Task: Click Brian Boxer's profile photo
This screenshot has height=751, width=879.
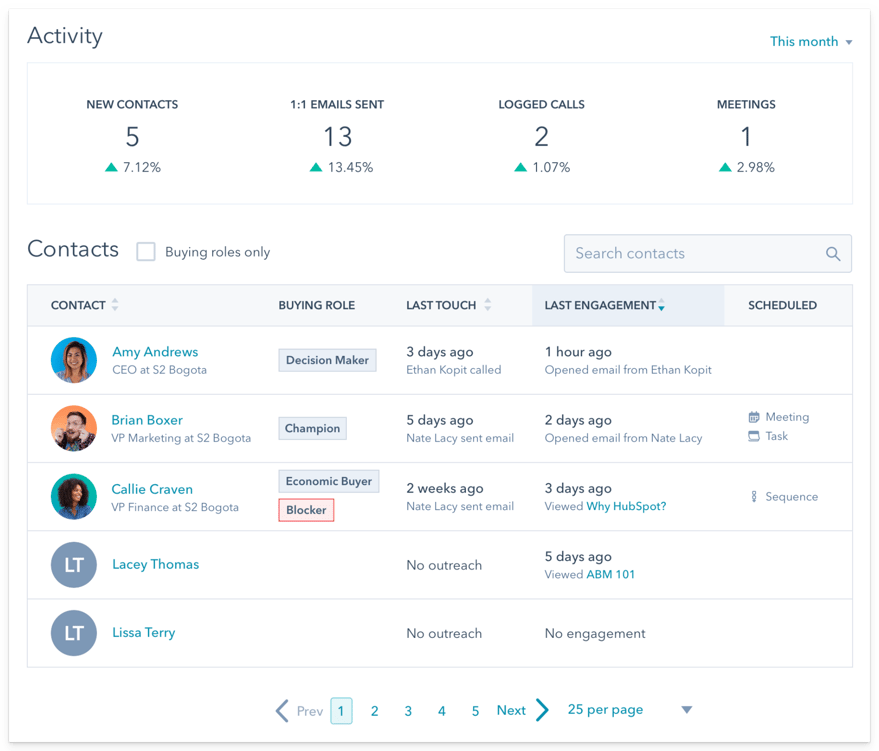Action: pyautogui.click(x=73, y=428)
